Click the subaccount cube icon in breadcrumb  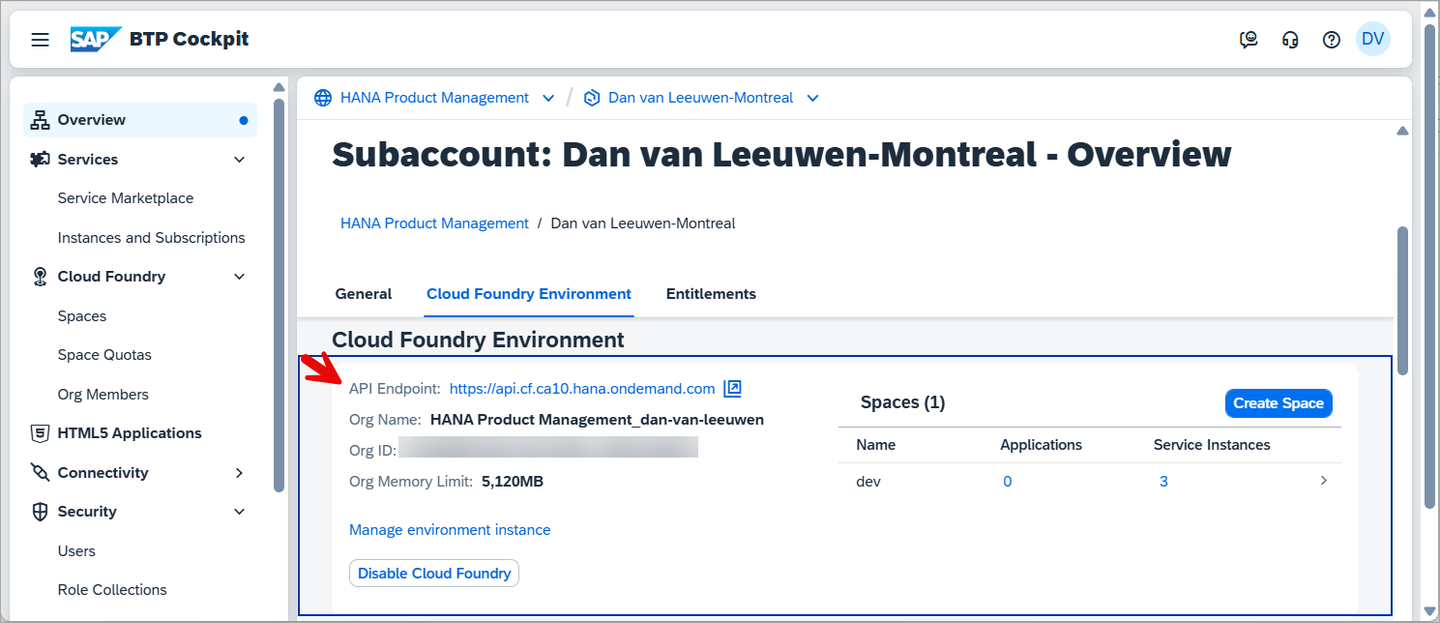(x=592, y=98)
